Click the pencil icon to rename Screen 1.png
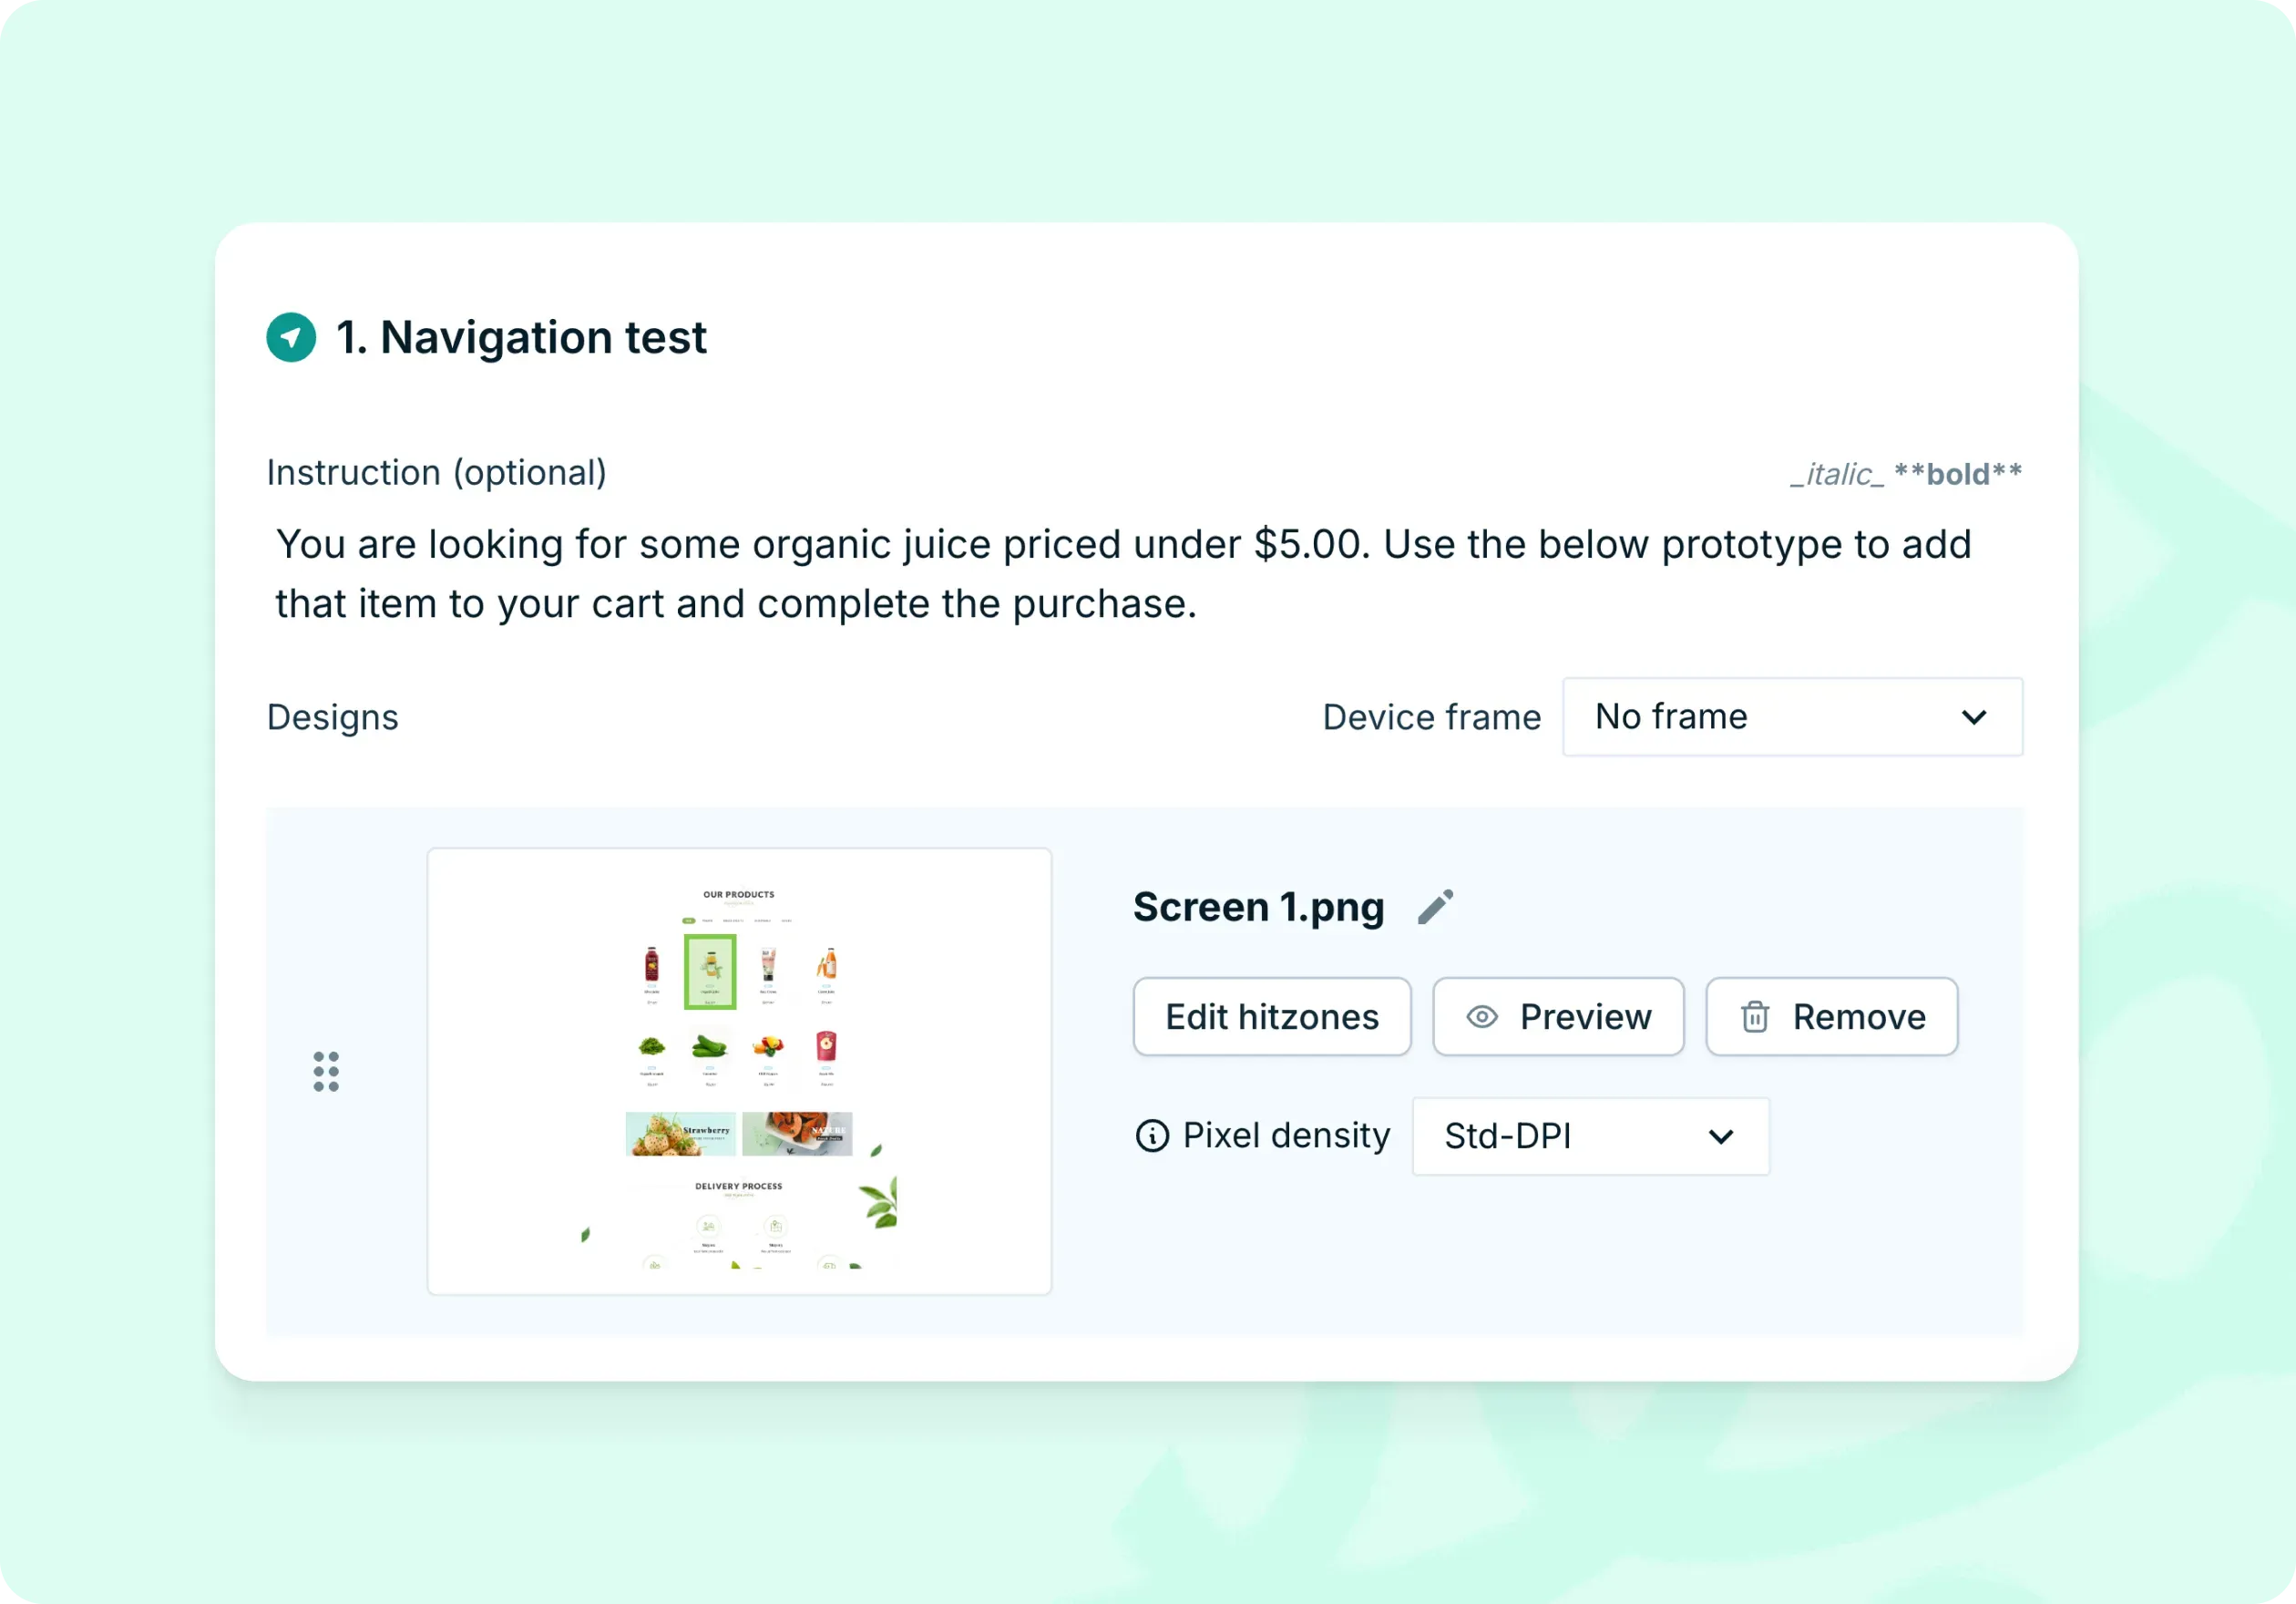 point(1437,905)
